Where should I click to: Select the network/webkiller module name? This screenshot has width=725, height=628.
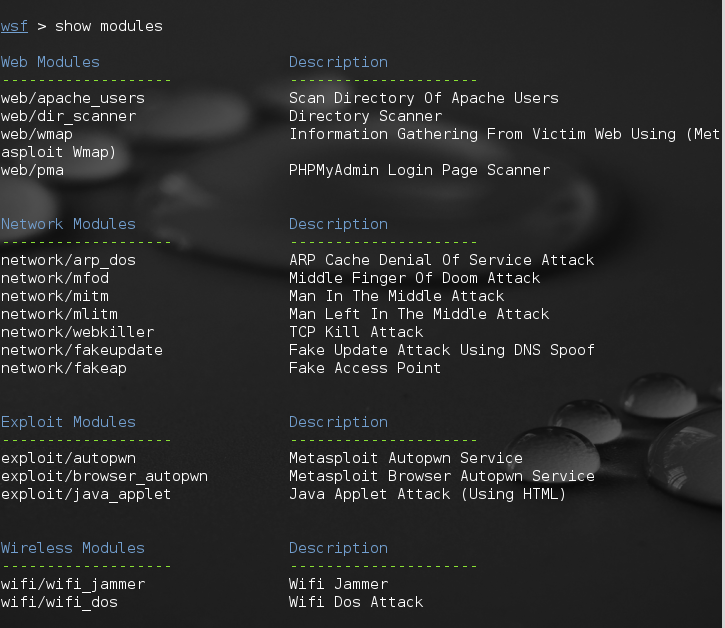coord(77,332)
